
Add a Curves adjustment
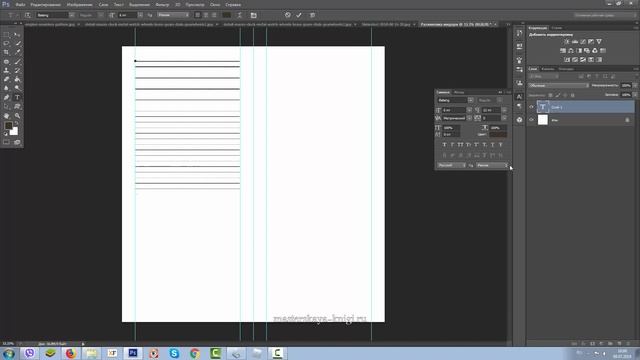coord(583,42)
